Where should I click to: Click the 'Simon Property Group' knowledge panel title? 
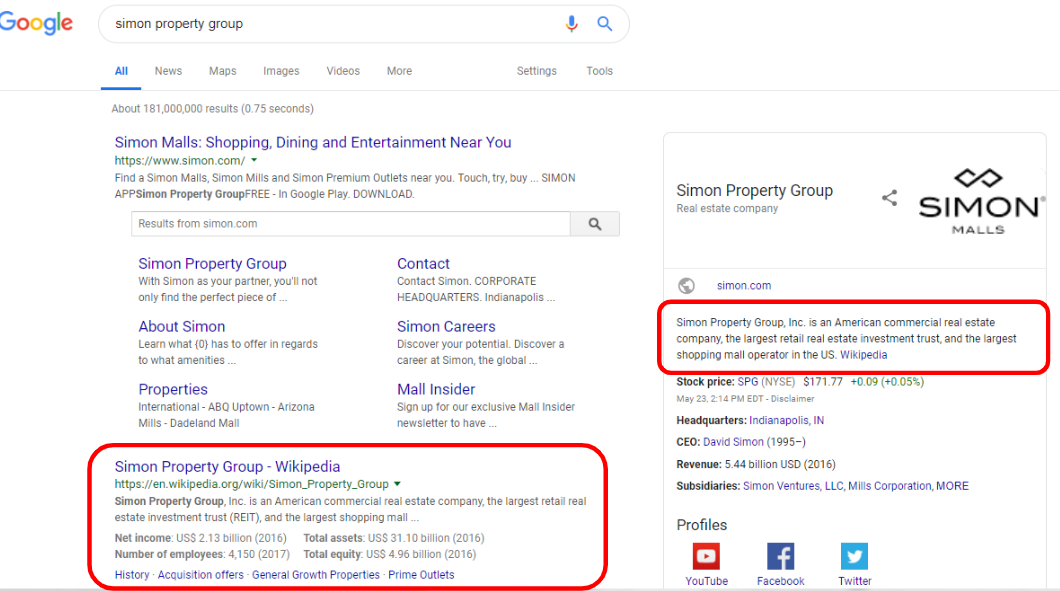pyautogui.click(x=754, y=191)
